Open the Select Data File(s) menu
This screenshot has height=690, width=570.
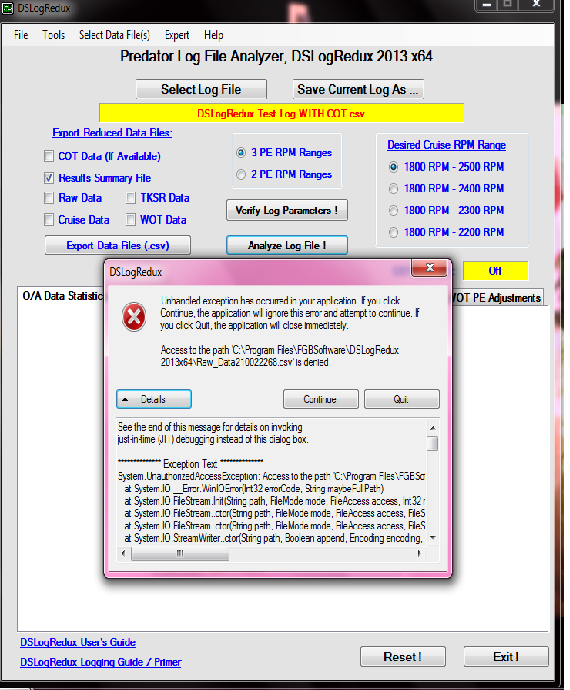[x=114, y=35]
